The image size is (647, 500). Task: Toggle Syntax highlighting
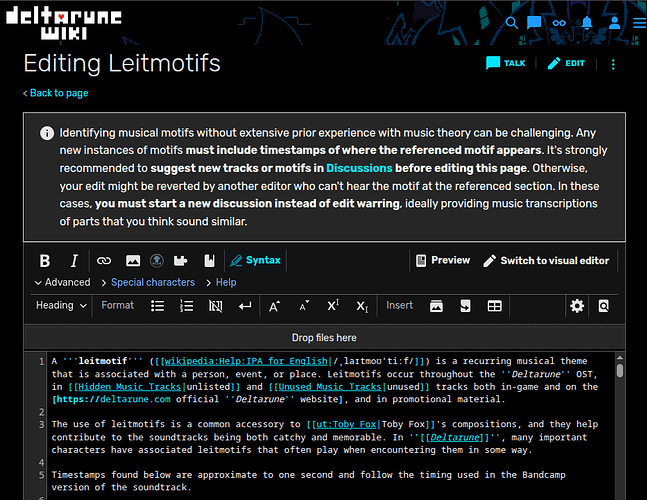pos(255,260)
